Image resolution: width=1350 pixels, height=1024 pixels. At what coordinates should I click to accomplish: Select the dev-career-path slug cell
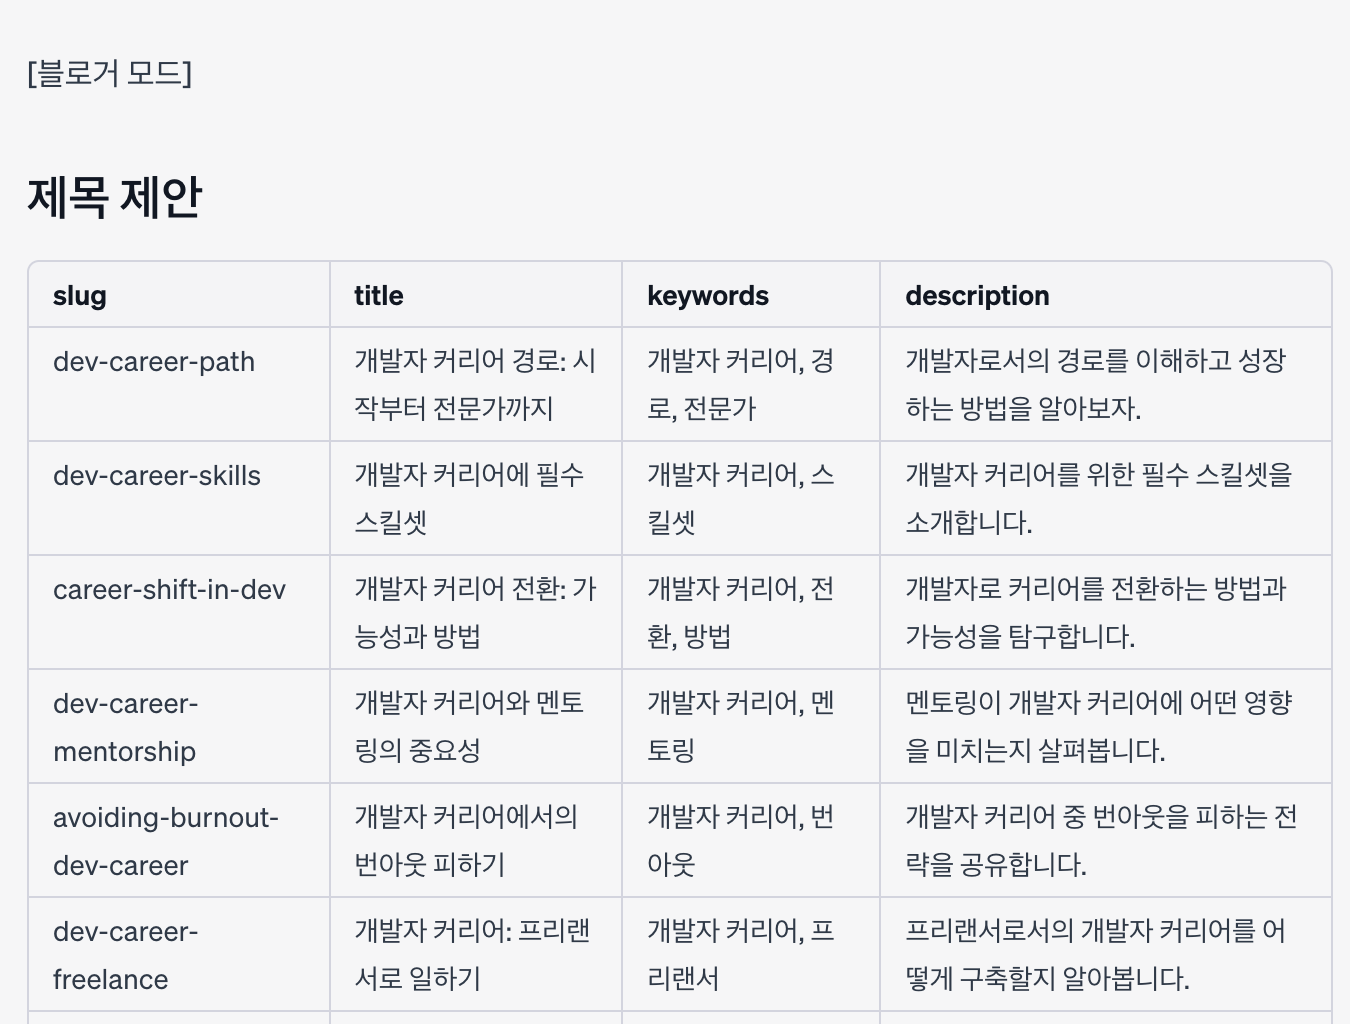point(154,362)
